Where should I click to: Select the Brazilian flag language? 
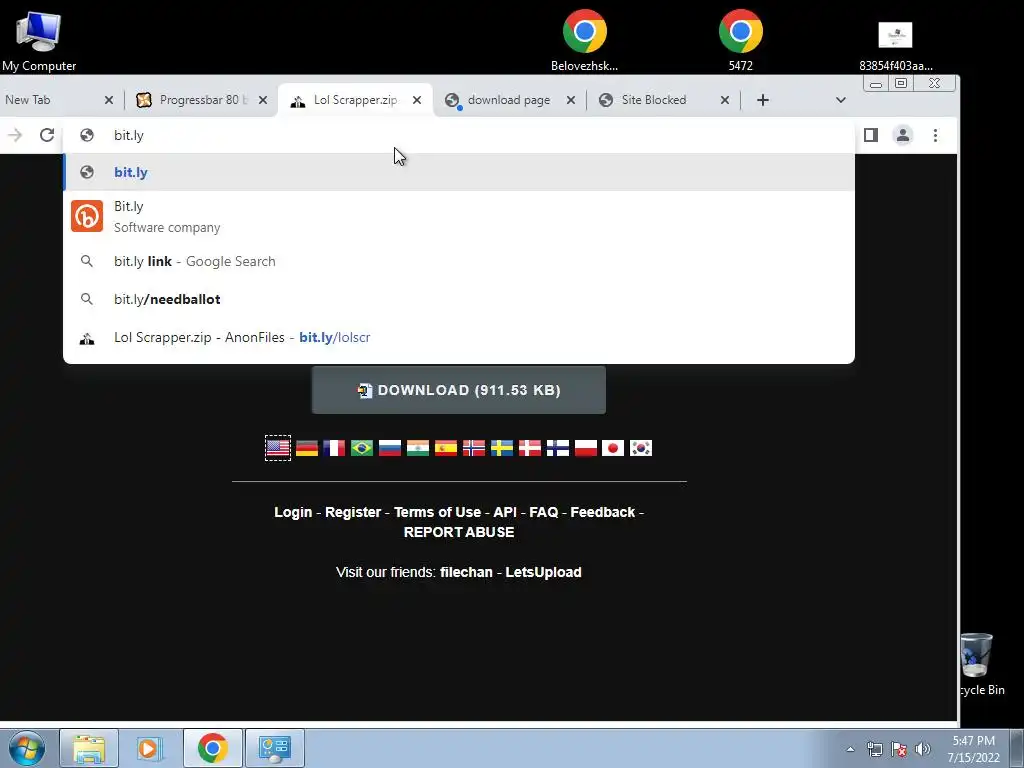[362, 448]
